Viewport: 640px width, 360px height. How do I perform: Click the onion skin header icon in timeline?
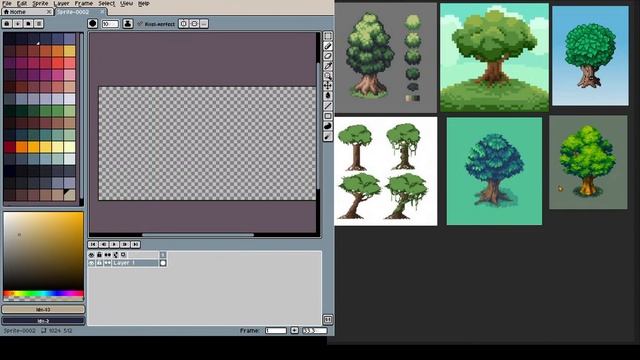click(x=116, y=255)
